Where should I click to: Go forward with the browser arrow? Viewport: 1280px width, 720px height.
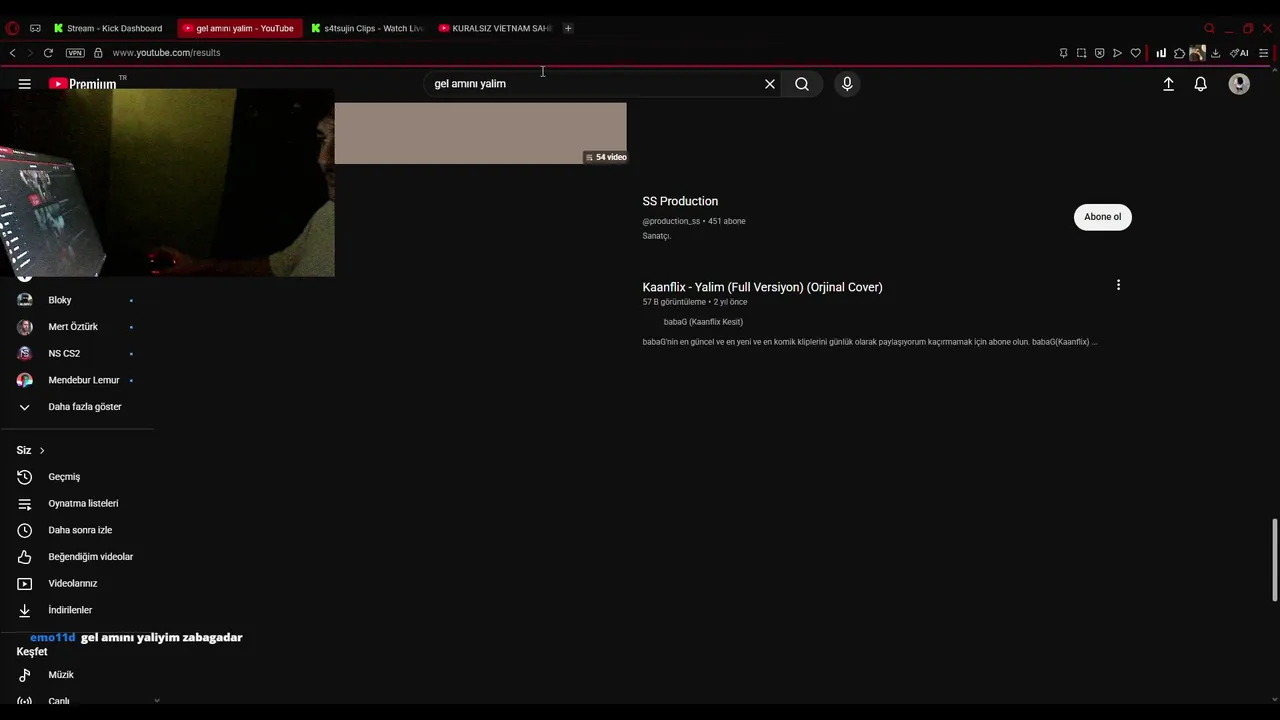(30, 53)
